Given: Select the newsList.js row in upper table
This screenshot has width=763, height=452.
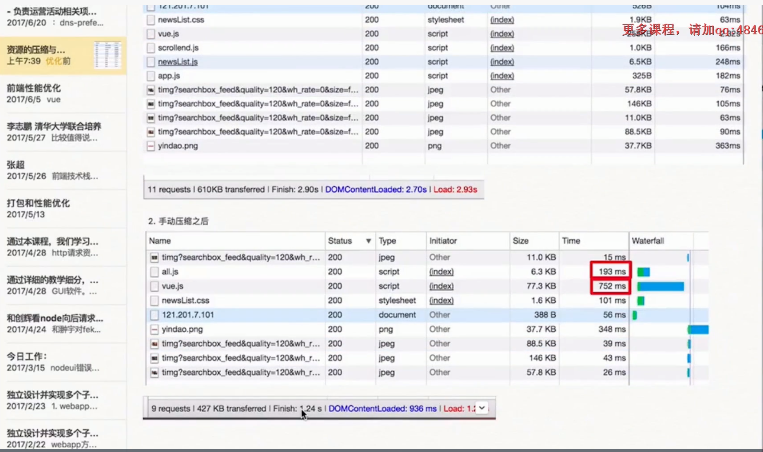Looking at the screenshot, I should pos(300,61).
